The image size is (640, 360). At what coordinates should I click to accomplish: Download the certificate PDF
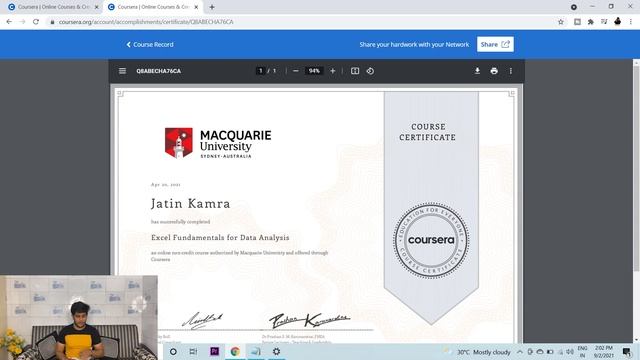pyautogui.click(x=477, y=71)
